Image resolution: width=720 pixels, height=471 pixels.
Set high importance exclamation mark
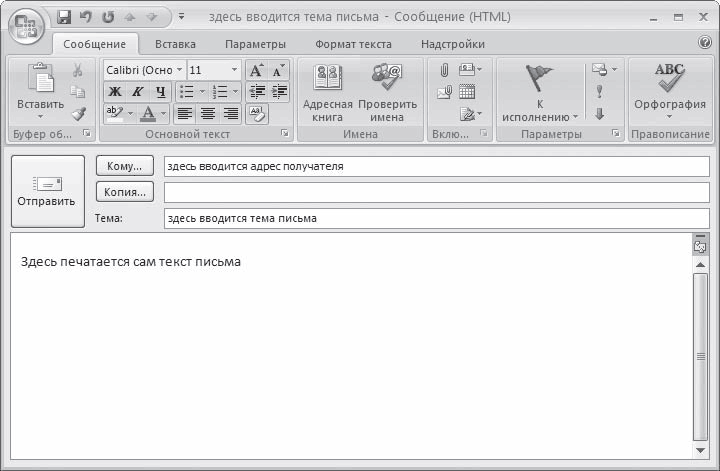(599, 92)
